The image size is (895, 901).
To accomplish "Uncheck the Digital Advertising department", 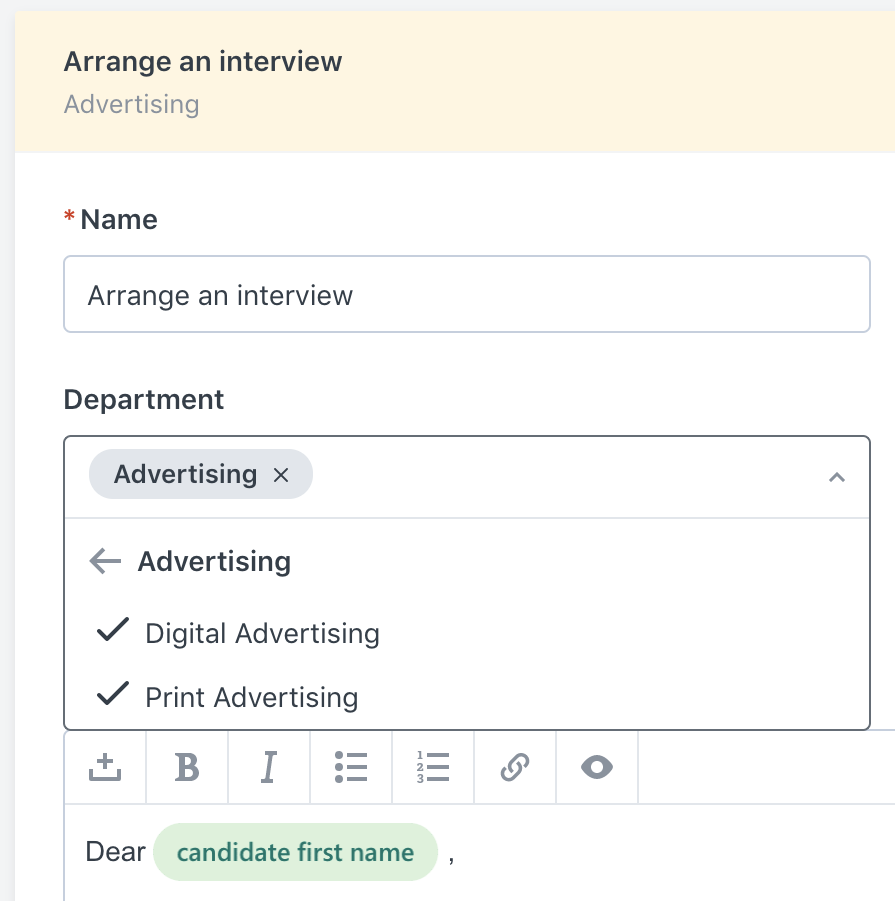I will pyautogui.click(x=262, y=633).
